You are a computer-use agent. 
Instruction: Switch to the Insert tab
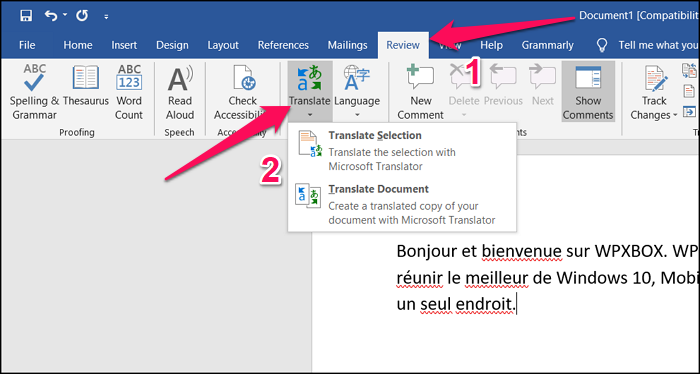point(124,45)
